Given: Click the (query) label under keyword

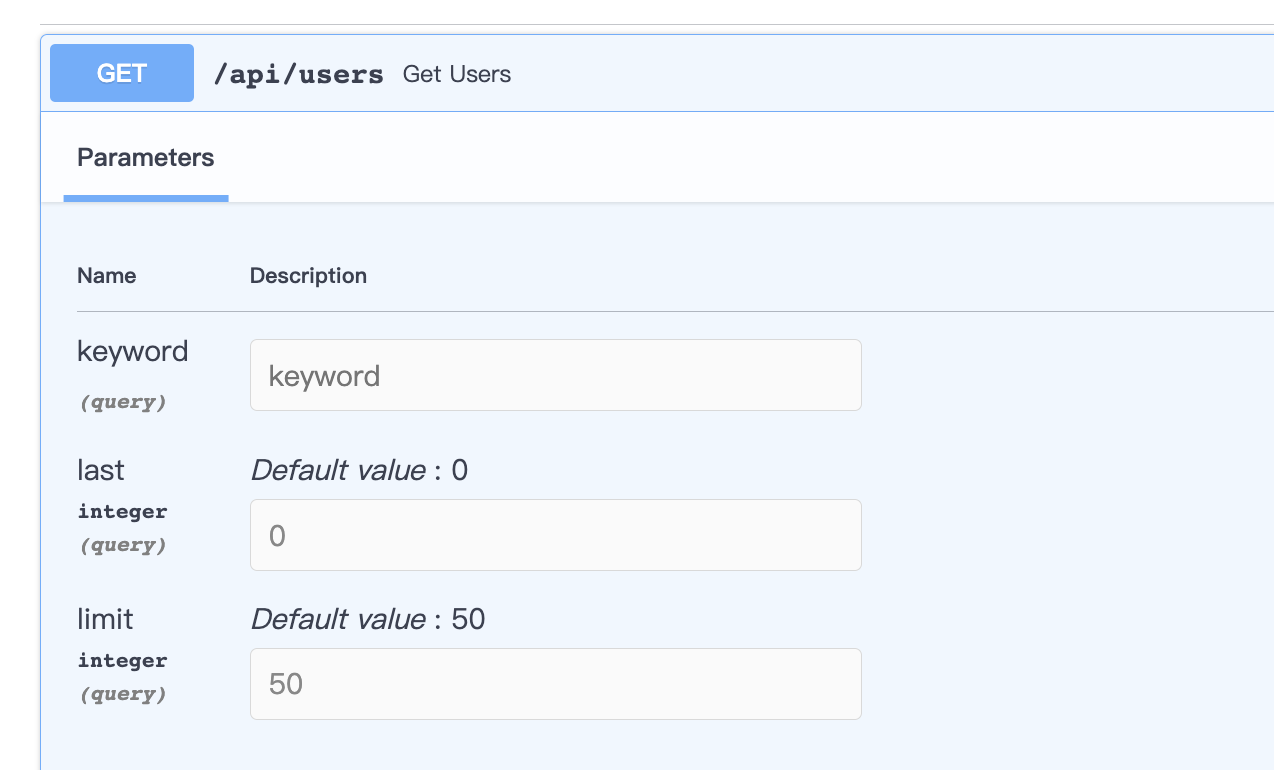Looking at the screenshot, I should coord(122,403).
